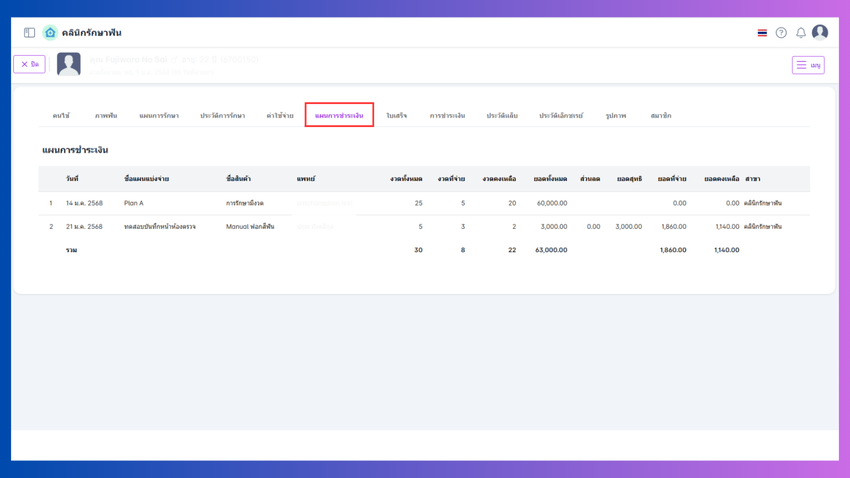Click the แพทย์ column header
Image resolution: width=850 pixels, height=478 pixels.
[306, 179]
